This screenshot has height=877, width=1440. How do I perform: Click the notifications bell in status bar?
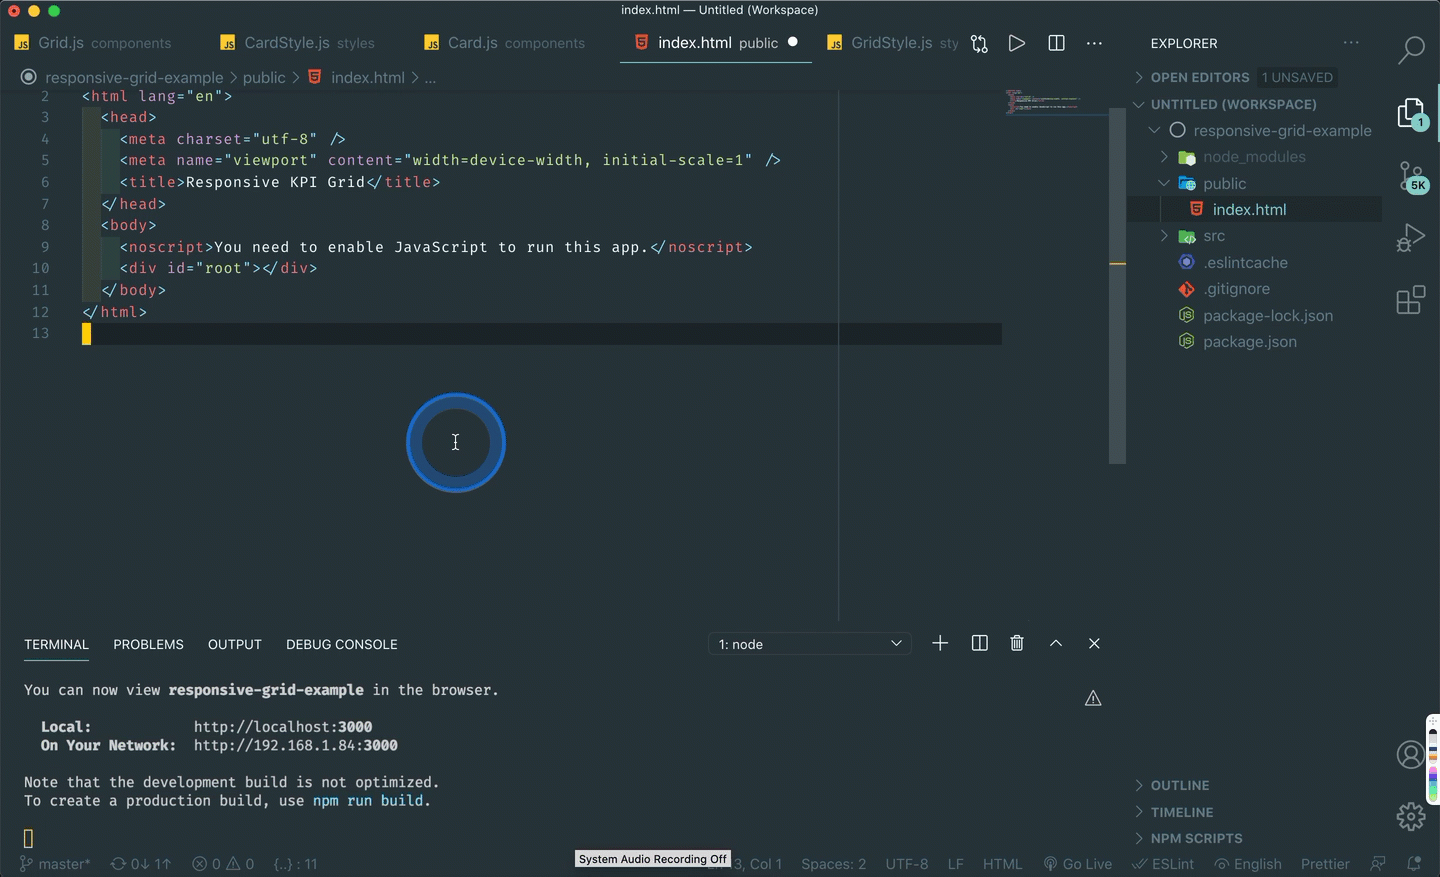pyautogui.click(x=1414, y=863)
